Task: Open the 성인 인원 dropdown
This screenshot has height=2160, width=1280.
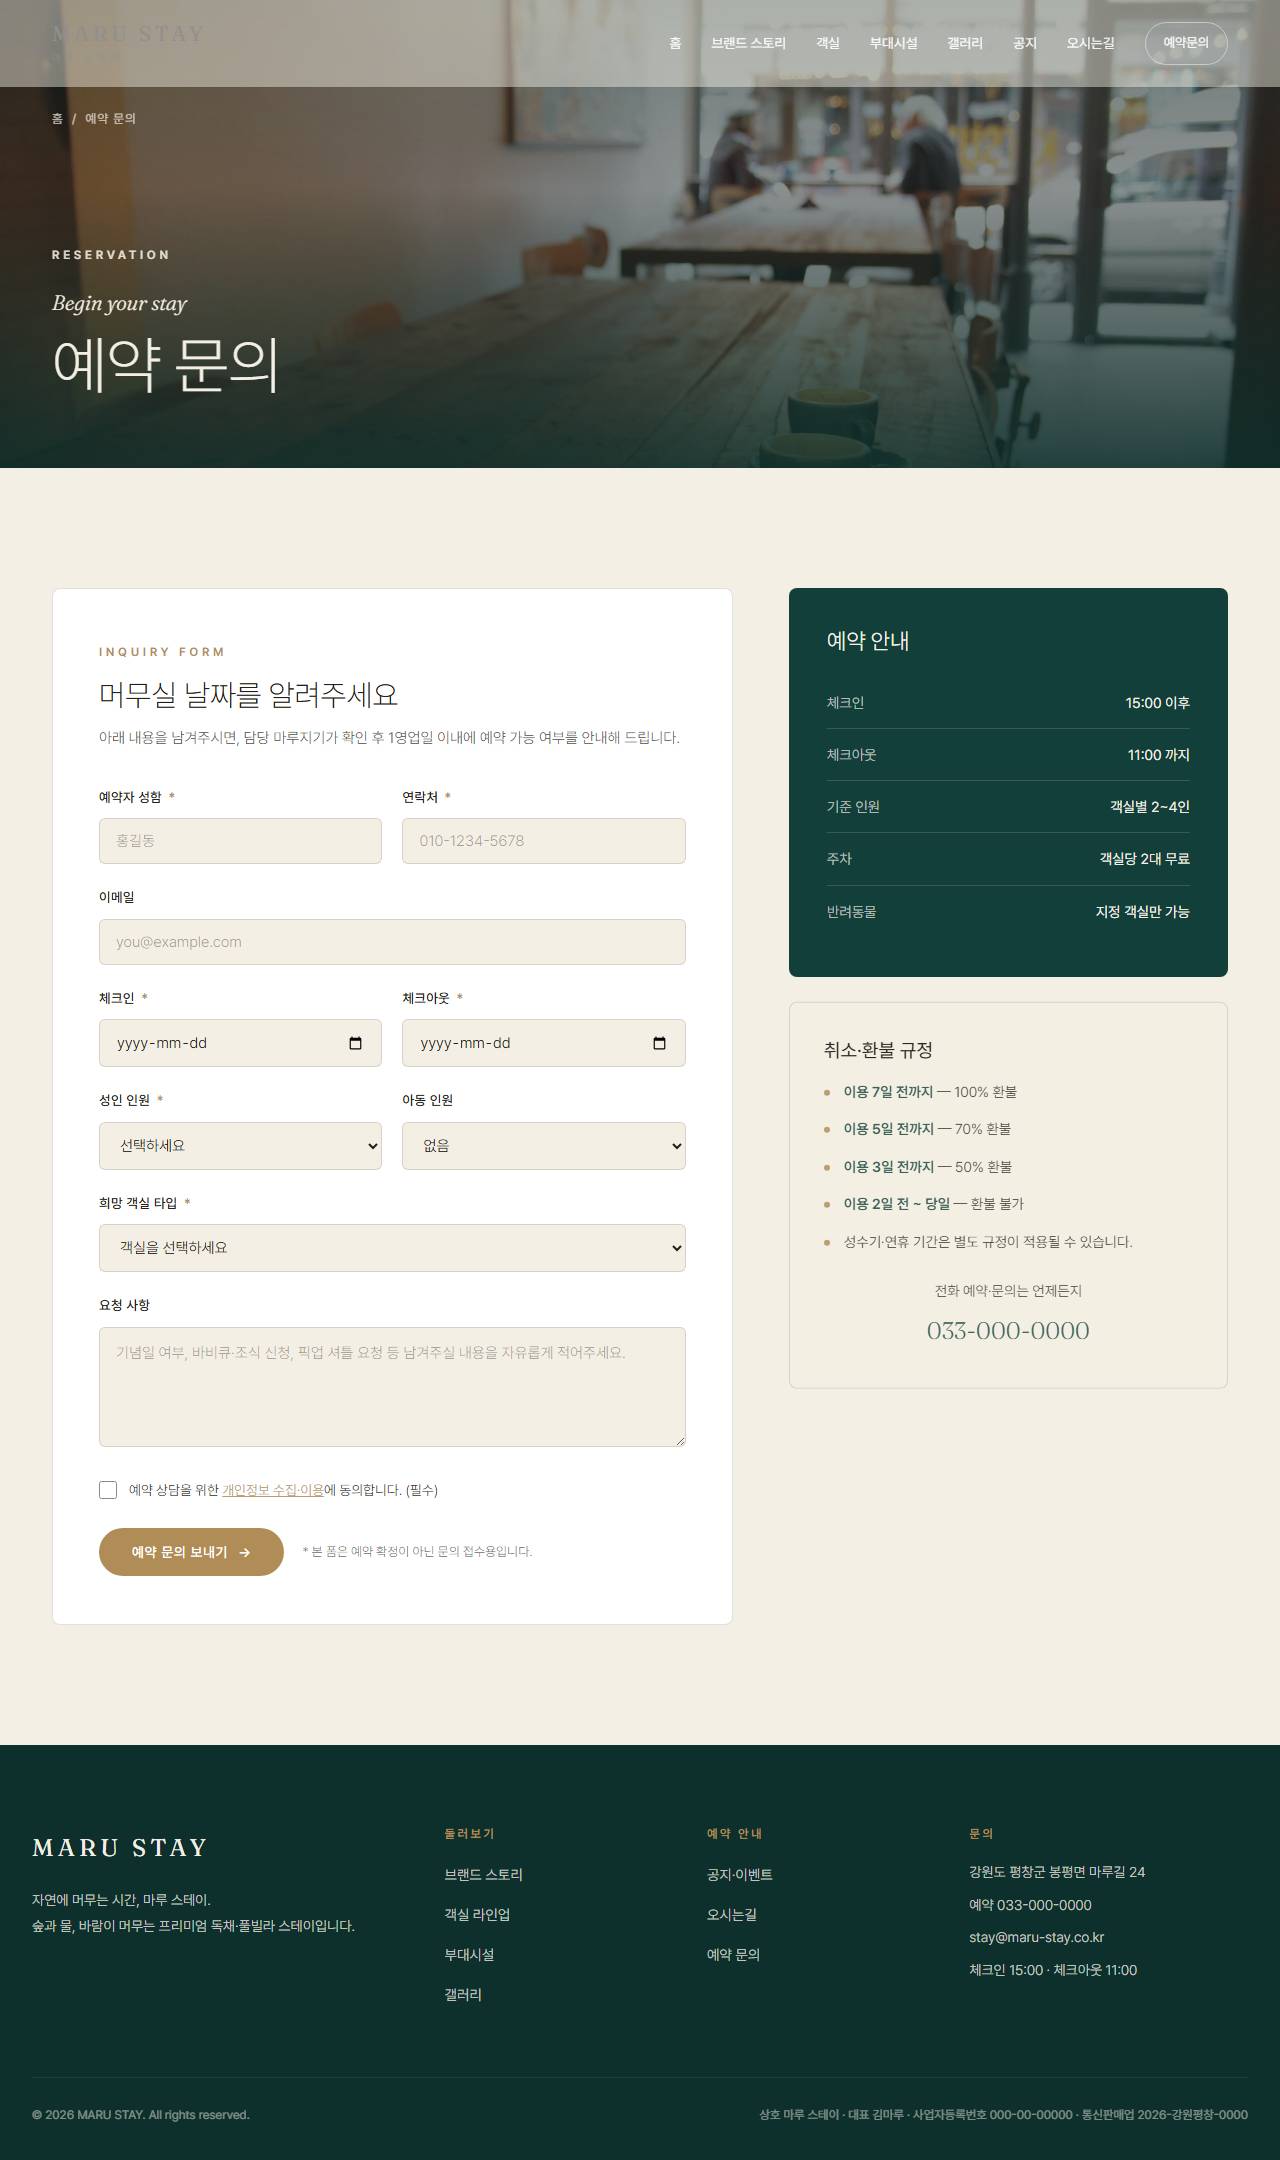Action: [x=240, y=1146]
